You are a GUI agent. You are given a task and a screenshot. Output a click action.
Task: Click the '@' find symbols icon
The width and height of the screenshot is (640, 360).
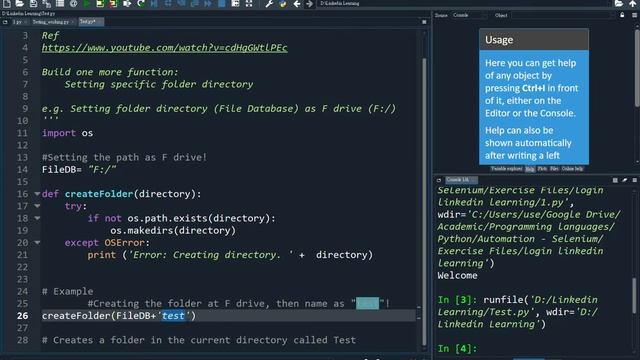[x=73, y=3]
